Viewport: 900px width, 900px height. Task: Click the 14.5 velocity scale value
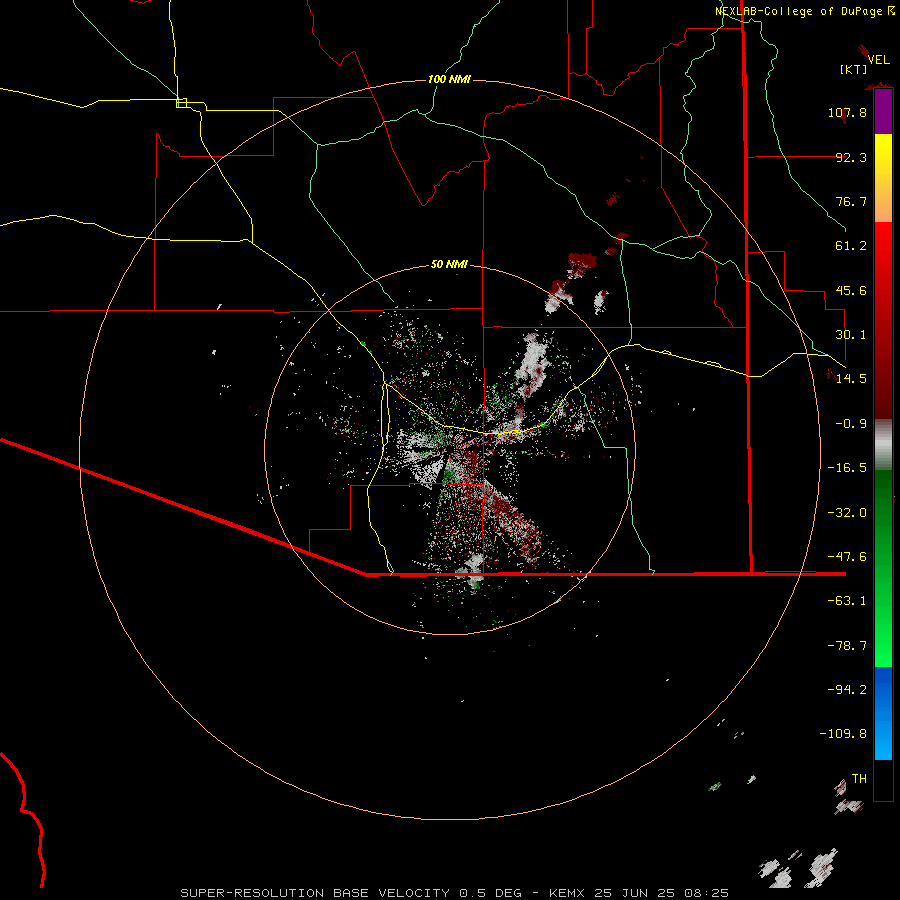[x=851, y=379]
